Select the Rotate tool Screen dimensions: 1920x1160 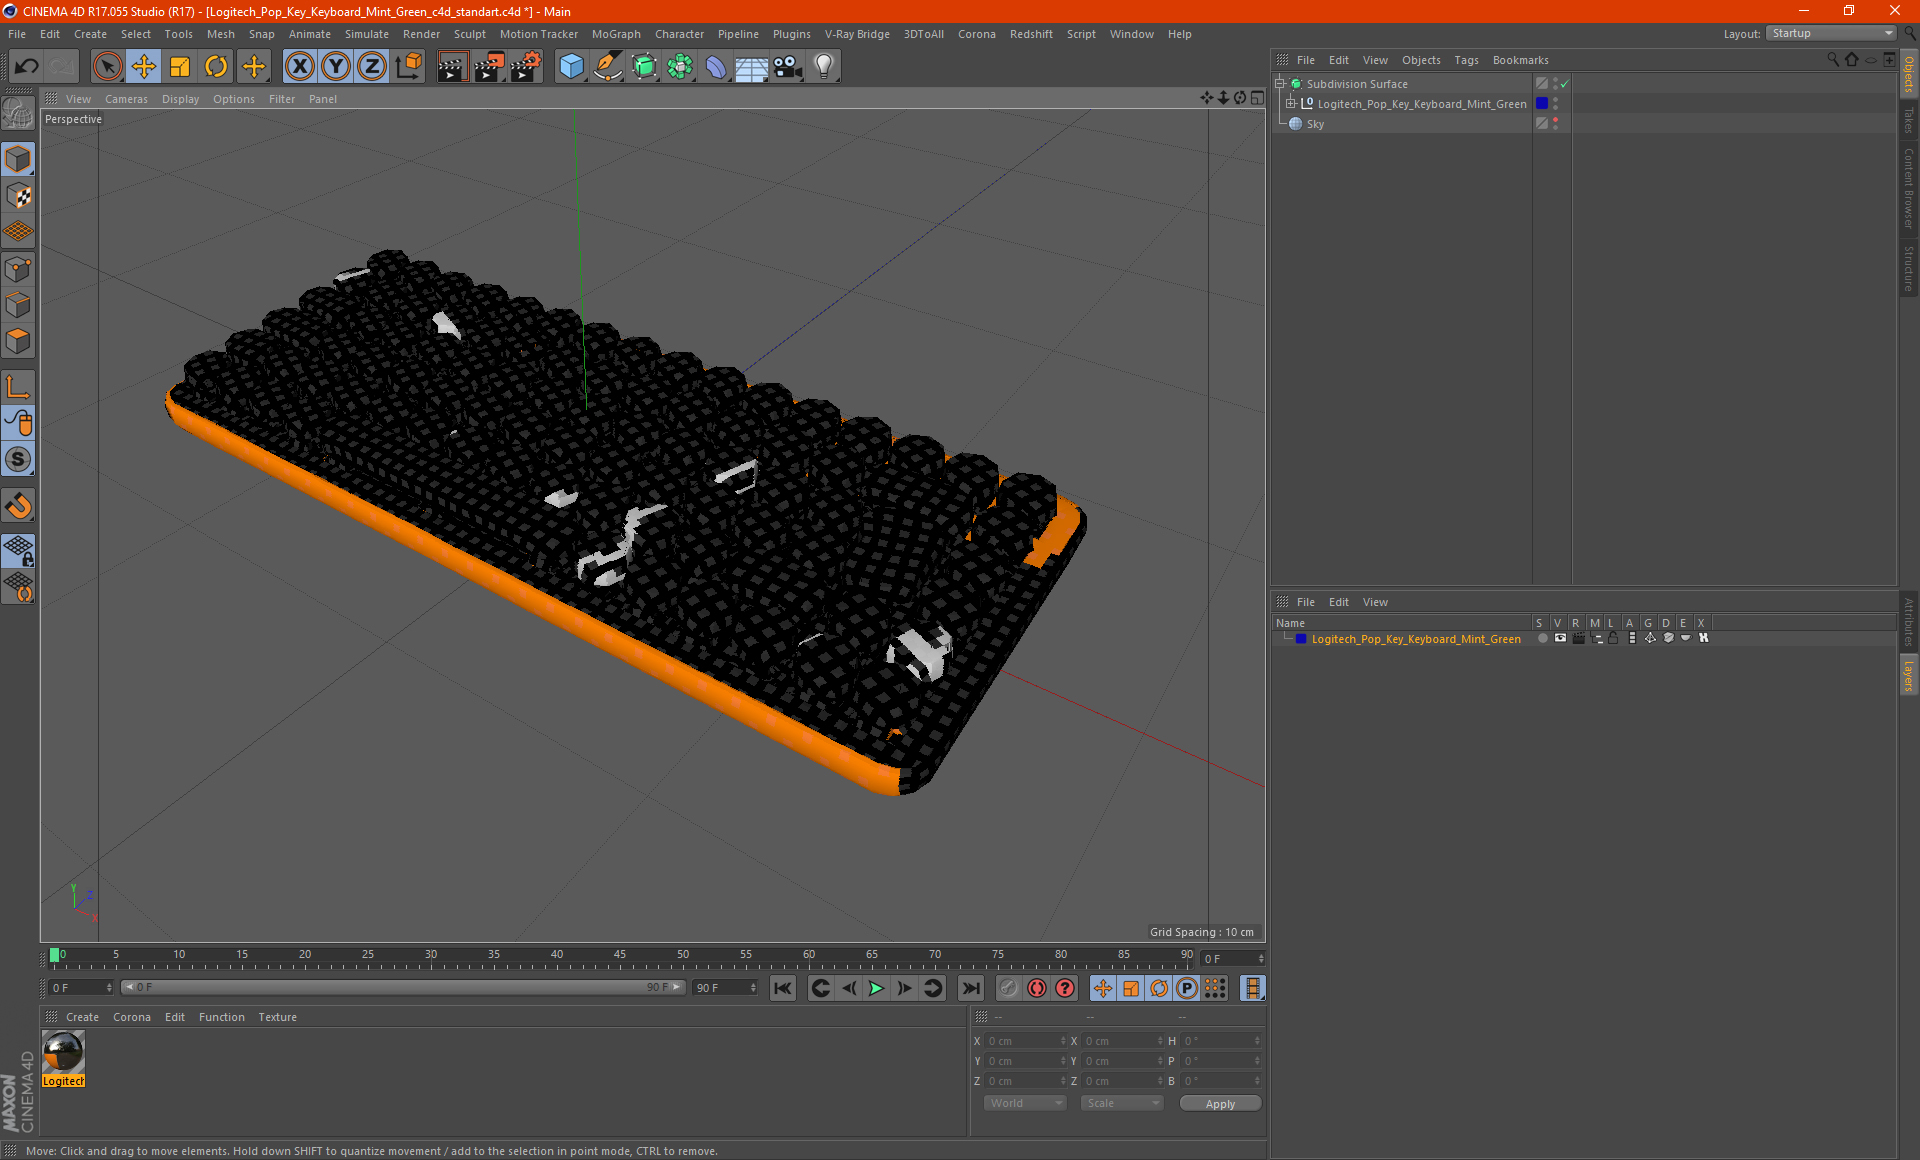[216, 67]
